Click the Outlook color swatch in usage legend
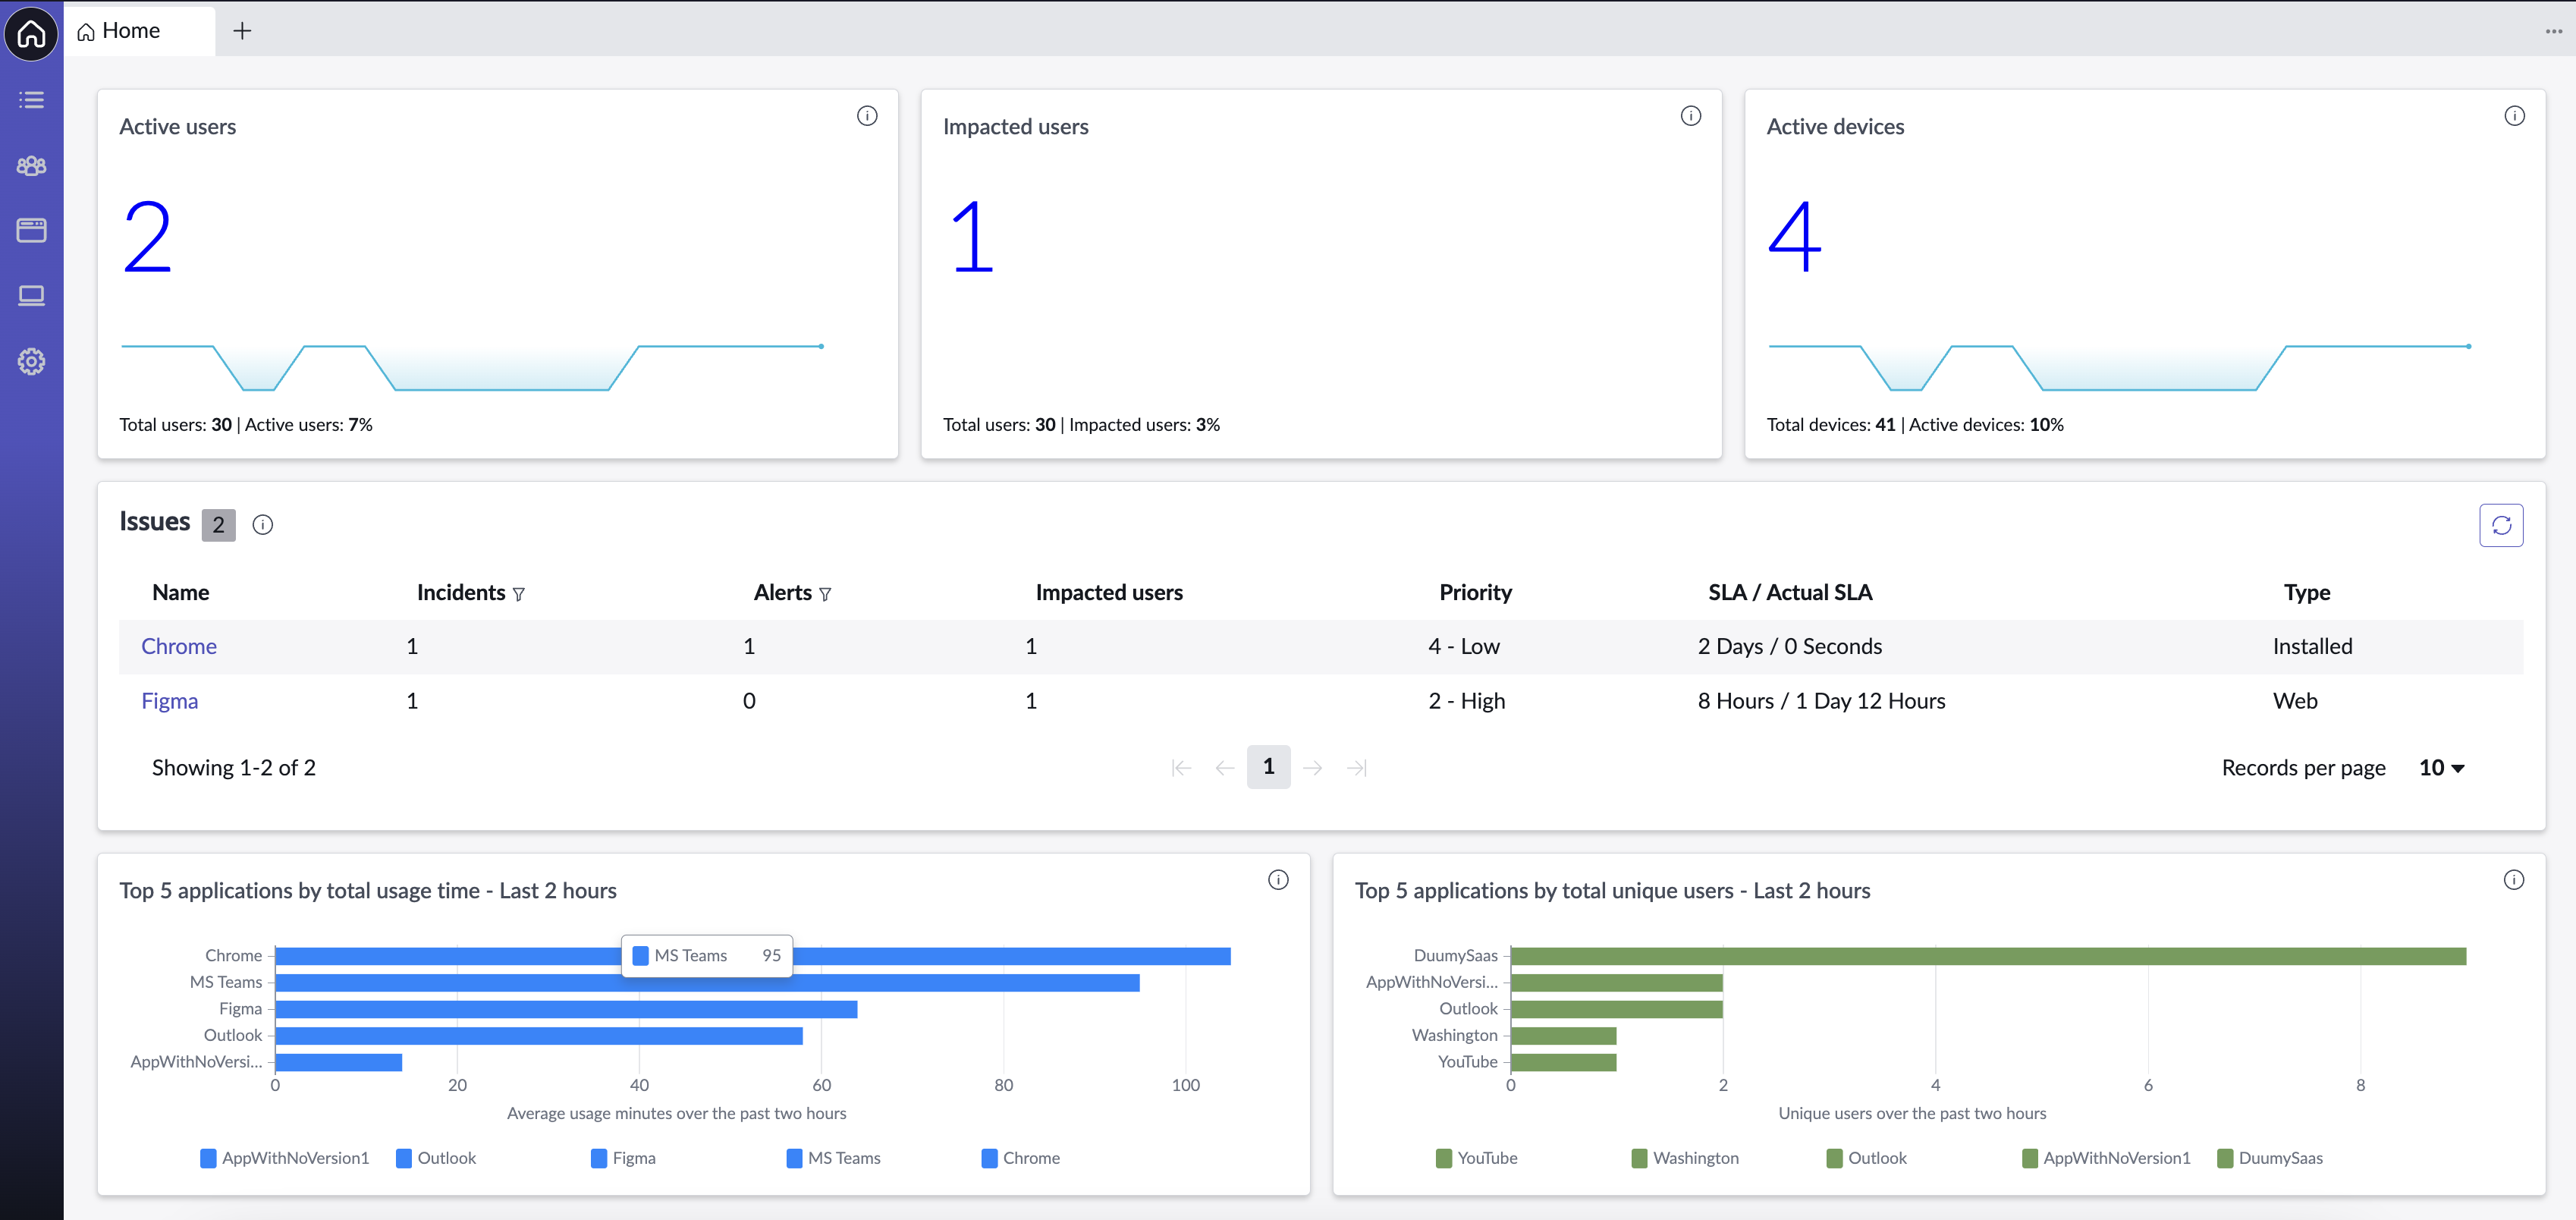This screenshot has height=1220, width=2576. tap(404, 1158)
